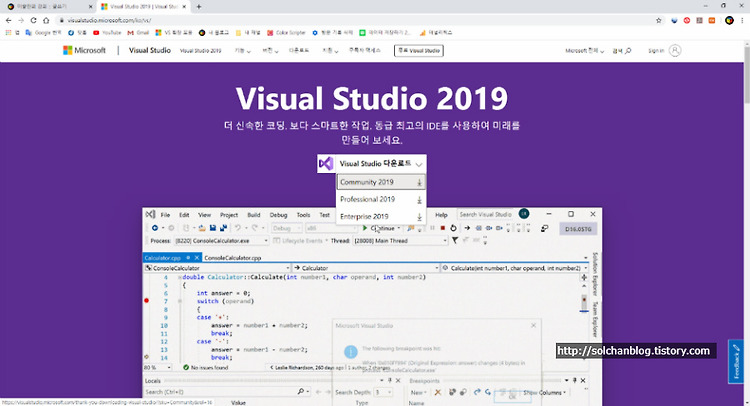Expand the 버전 navigation dropdown
Screen dimensions: 750x406
click(270, 51)
